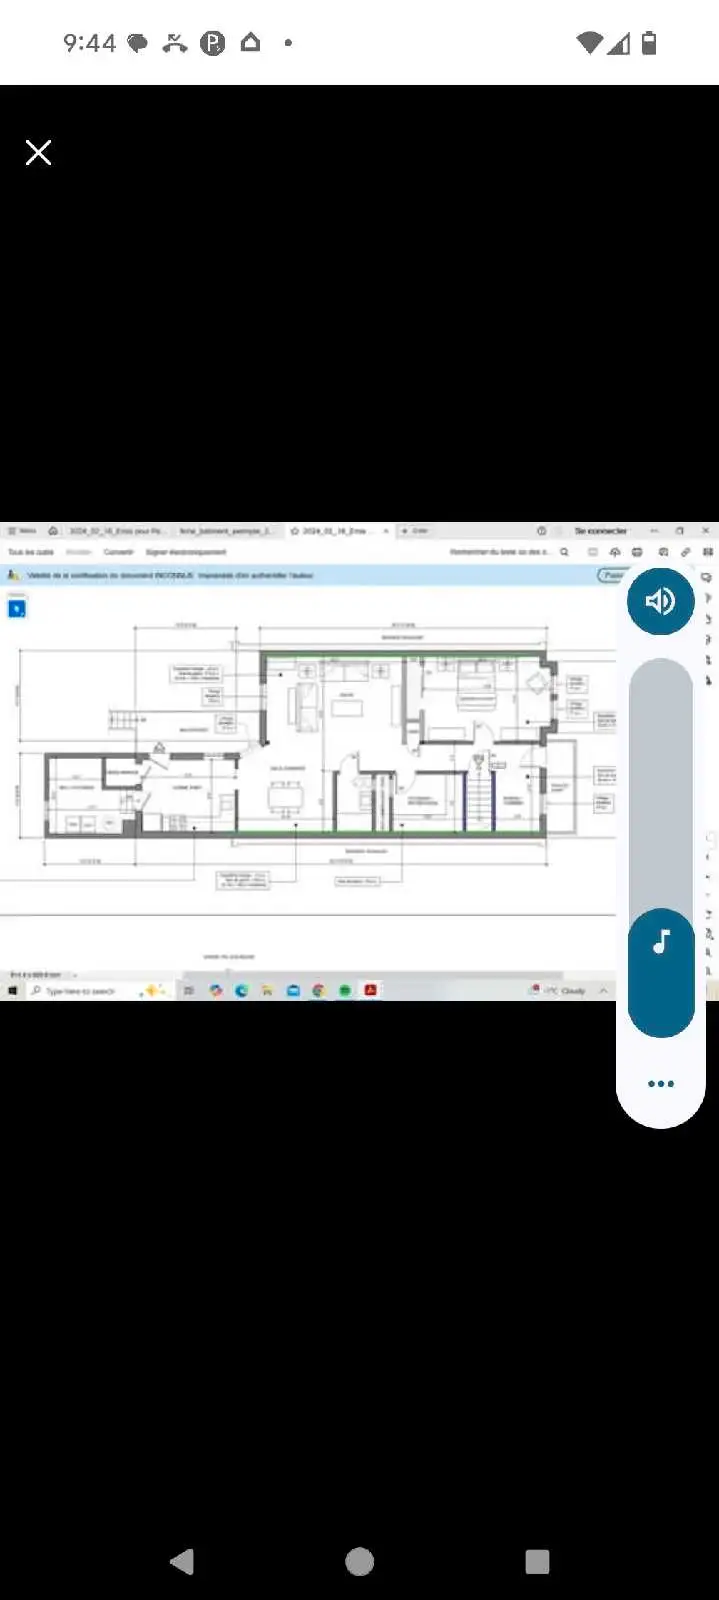Click the blue signature panel icon

coord(16,608)
